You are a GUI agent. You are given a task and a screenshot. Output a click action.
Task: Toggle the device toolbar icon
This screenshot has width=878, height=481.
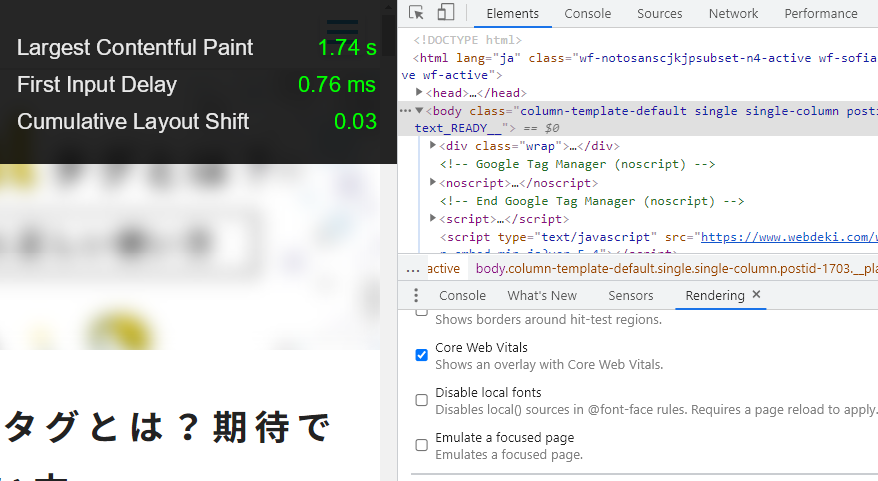446,13
